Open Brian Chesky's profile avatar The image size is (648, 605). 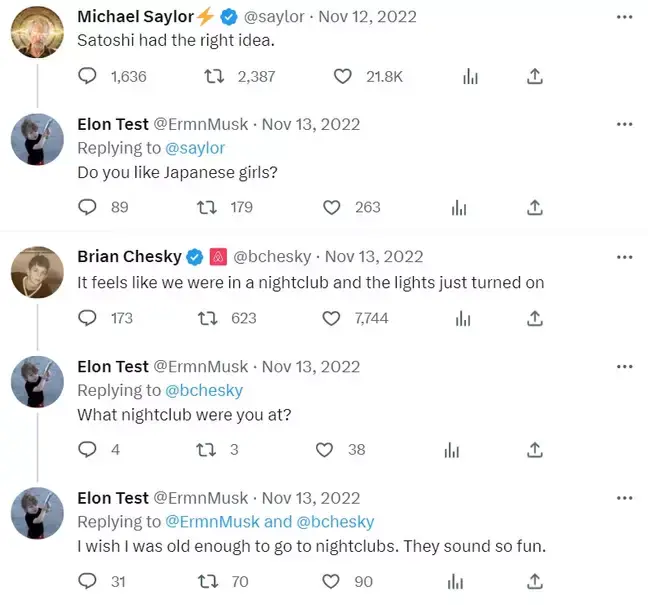[x=37, y=271]
